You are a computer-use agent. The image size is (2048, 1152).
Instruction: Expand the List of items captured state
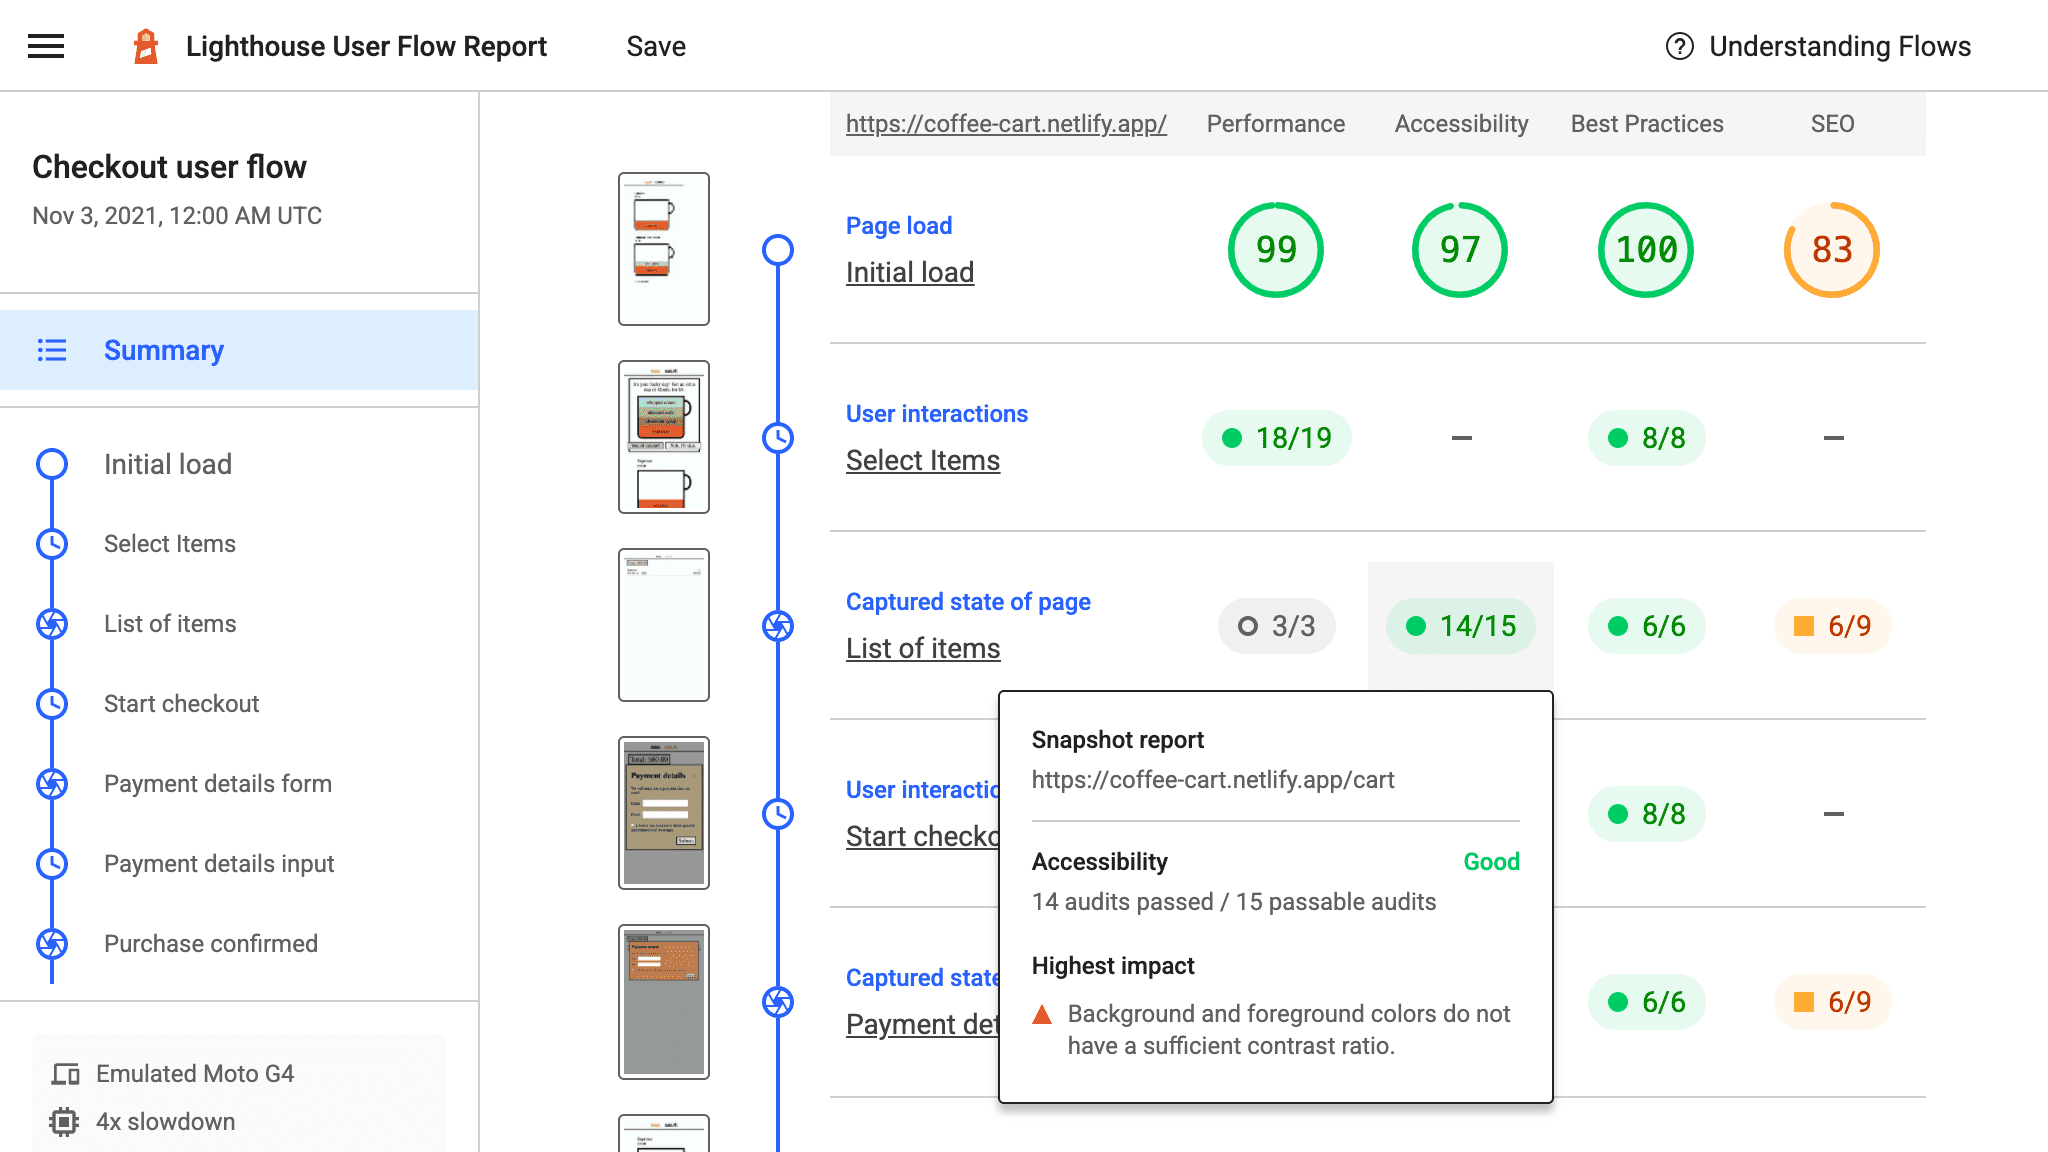[x=923, y=648]
